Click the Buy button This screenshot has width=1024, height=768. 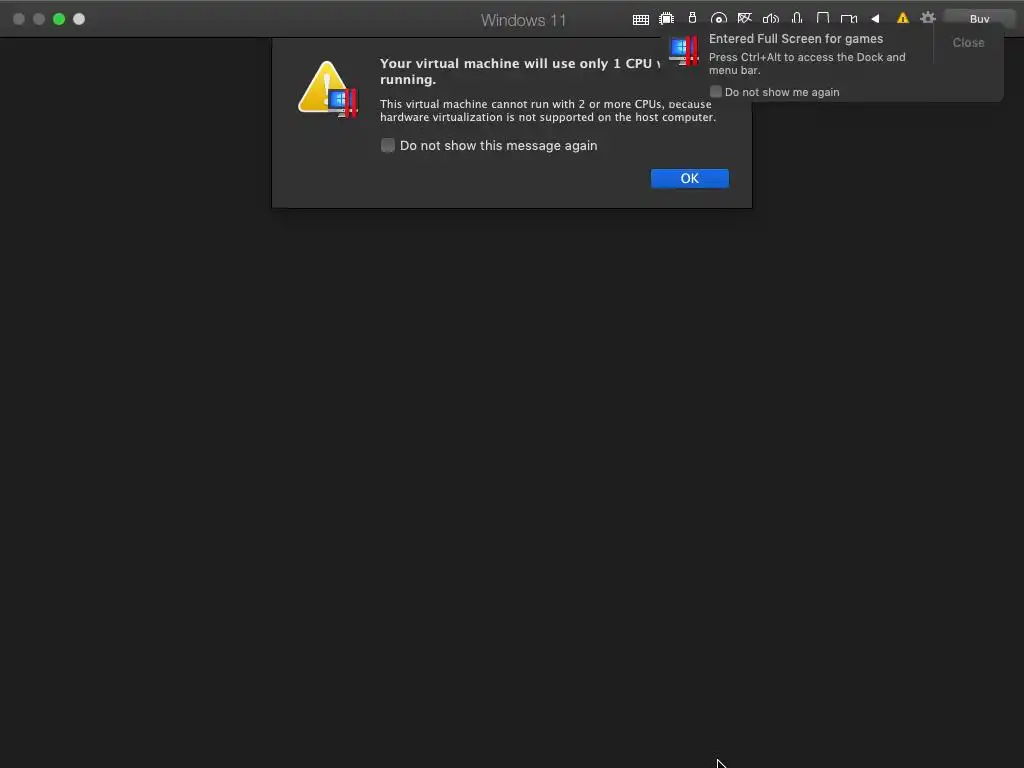pos(979,19)
